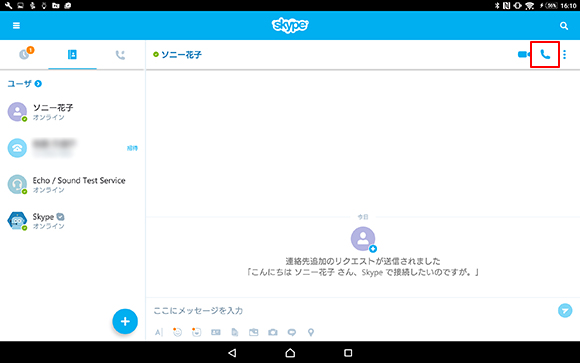Tap the add new contact plus button
The height and width of the screenshot is (363, 580).
click(x=125, y=321)
